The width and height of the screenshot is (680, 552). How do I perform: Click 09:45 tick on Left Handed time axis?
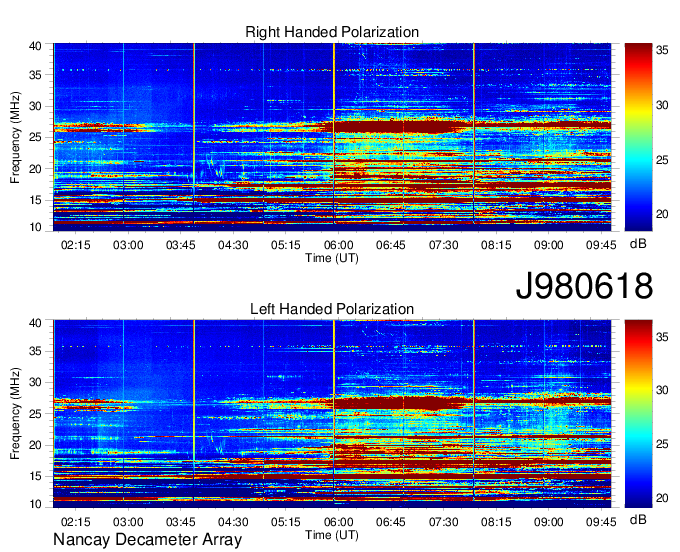[601, 522]
